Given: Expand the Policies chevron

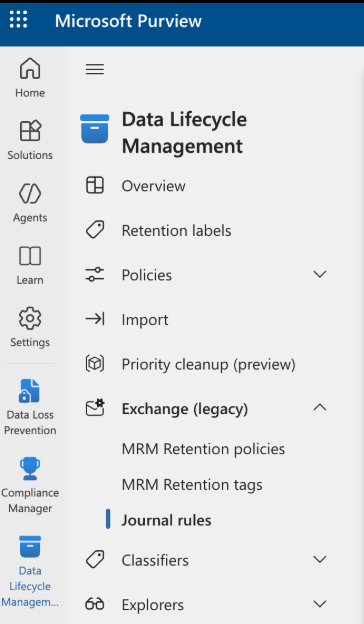Looking at the screenshot, I should (320, 274).
